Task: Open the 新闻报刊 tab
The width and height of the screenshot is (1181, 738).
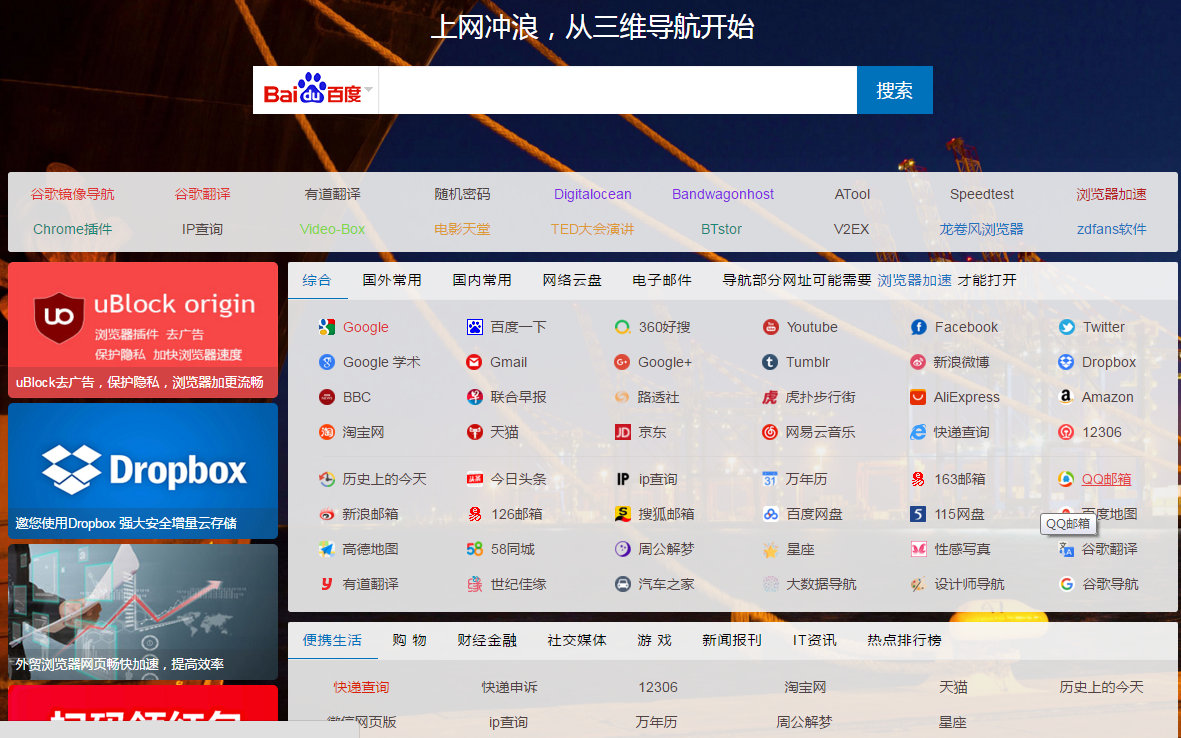Action: 732,640
